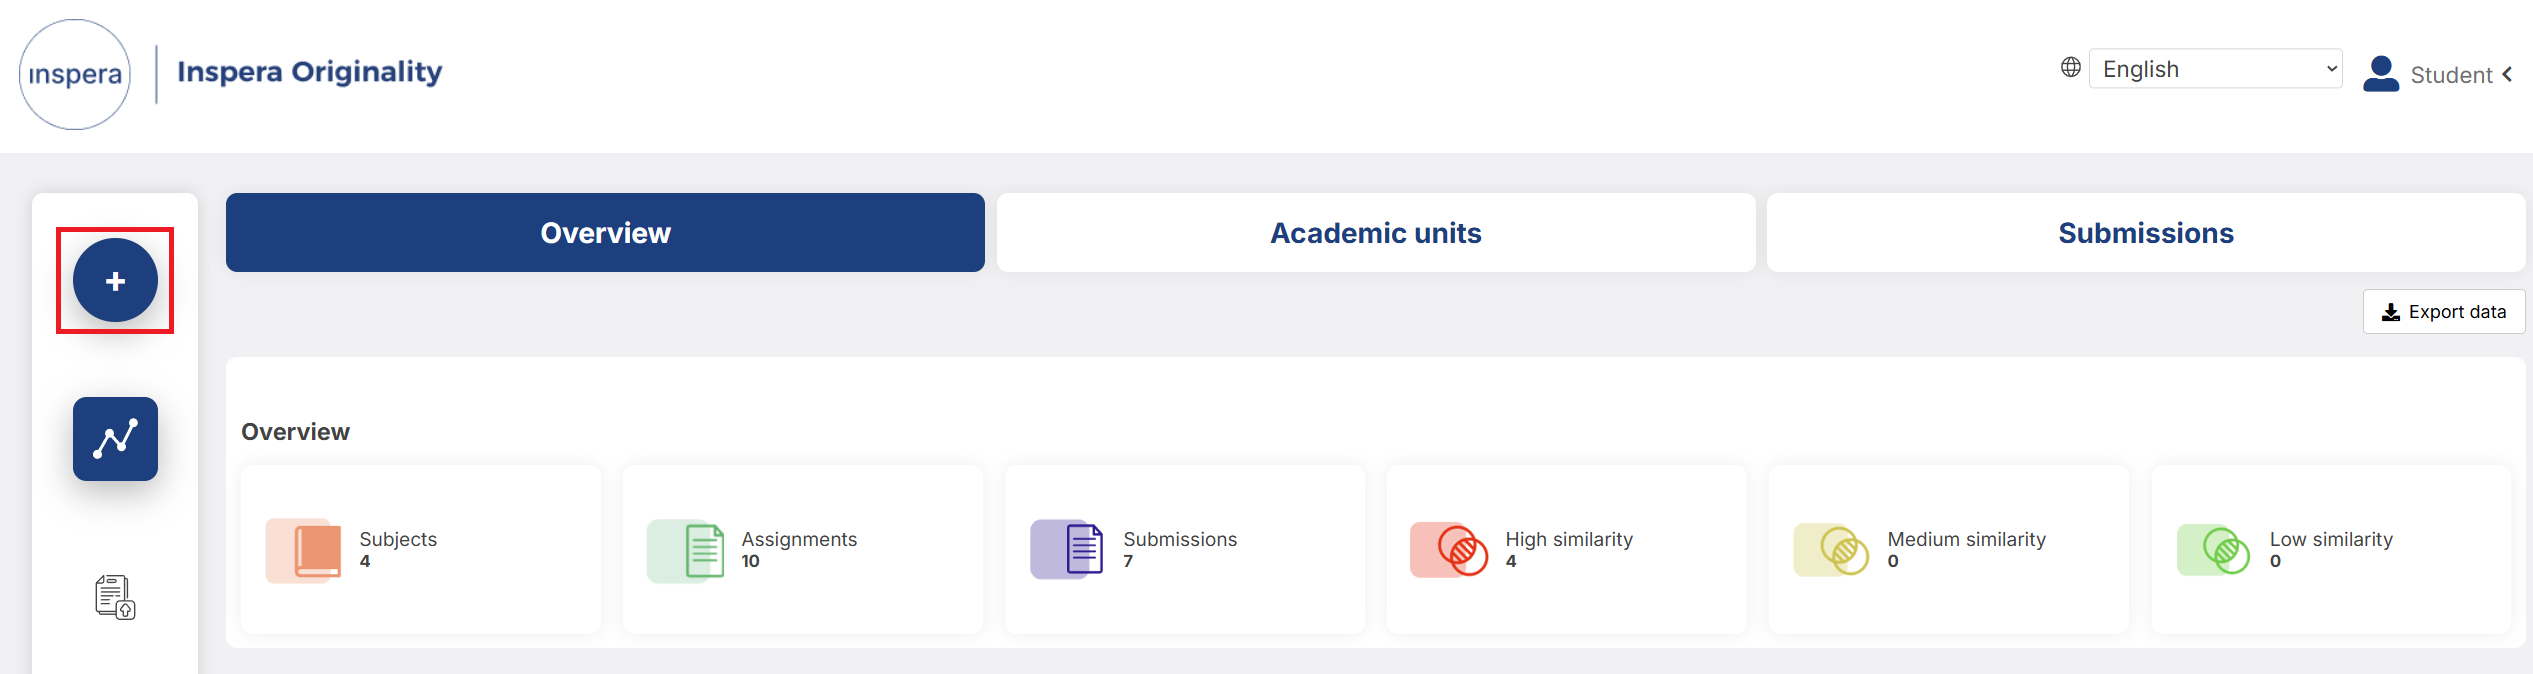The width and height of the screenshot is (2533, 674).
Task: Click the plus add button in sidebar
Action: [x=115, y=280]
